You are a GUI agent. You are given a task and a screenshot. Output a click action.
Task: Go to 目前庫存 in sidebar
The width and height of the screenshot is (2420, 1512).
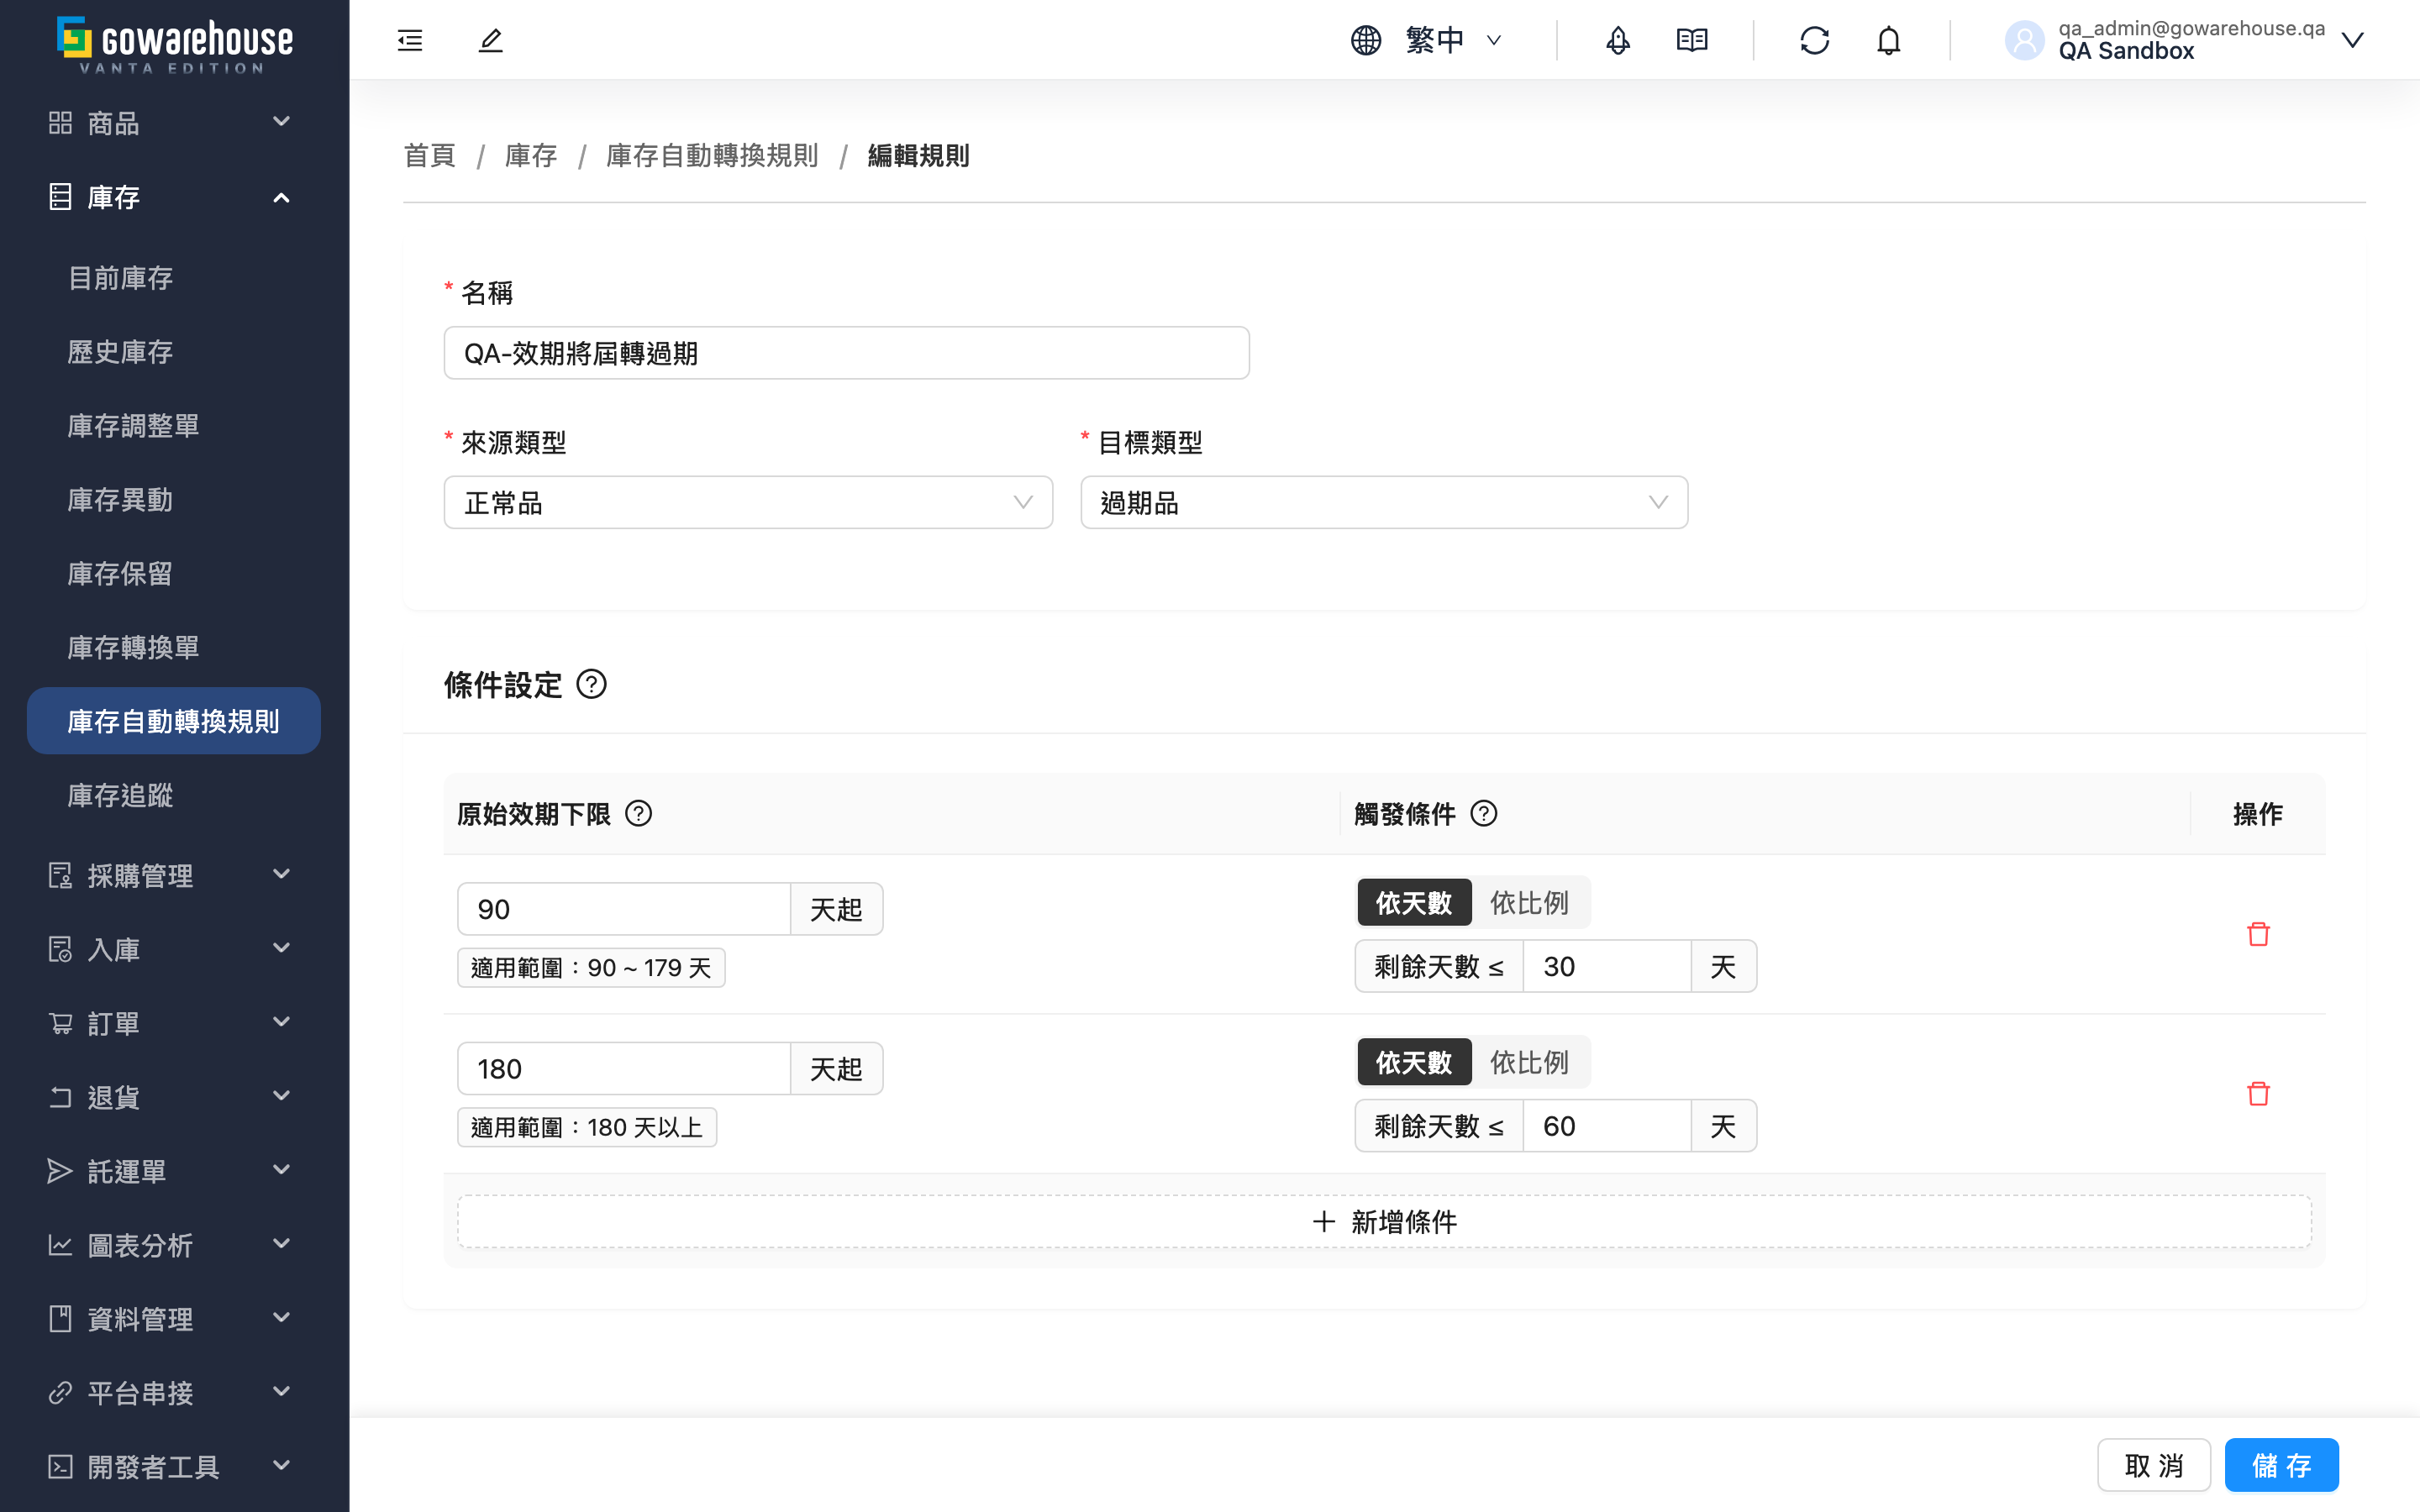point(120,277)
